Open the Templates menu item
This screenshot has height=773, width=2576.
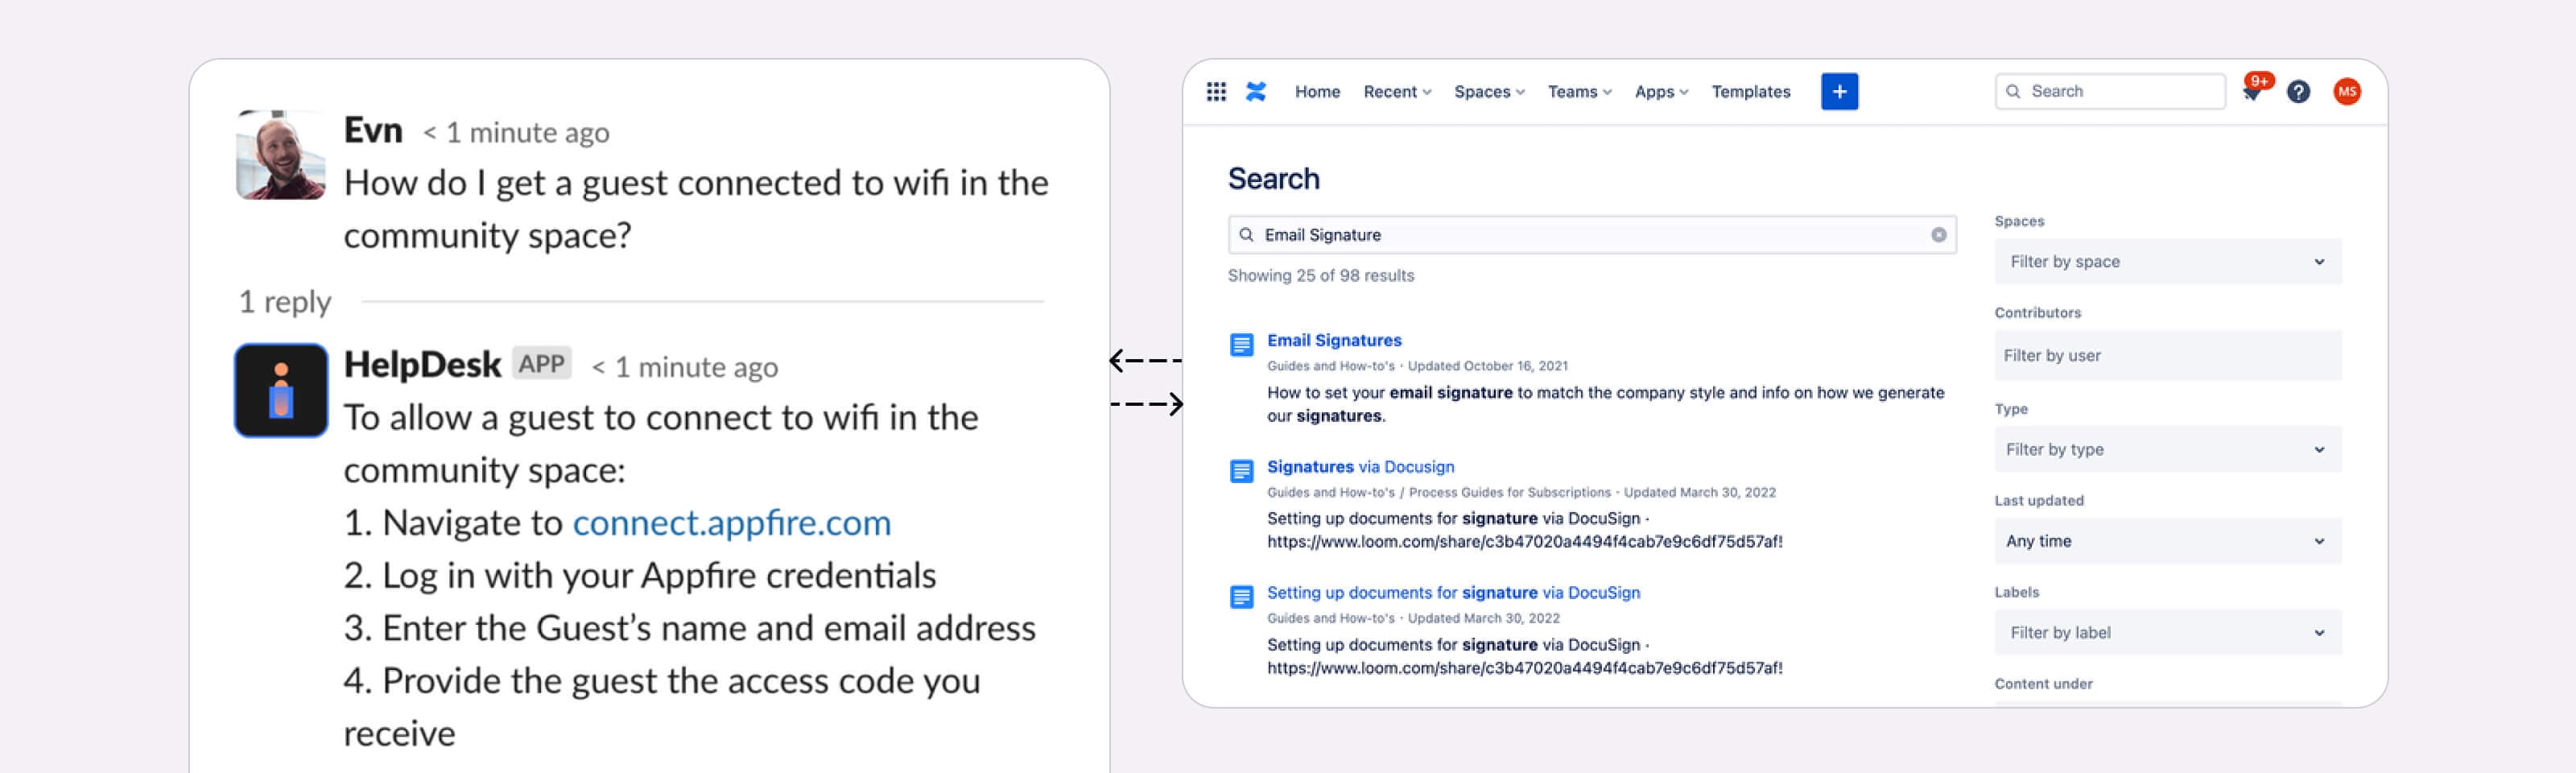coord(1750,92)
